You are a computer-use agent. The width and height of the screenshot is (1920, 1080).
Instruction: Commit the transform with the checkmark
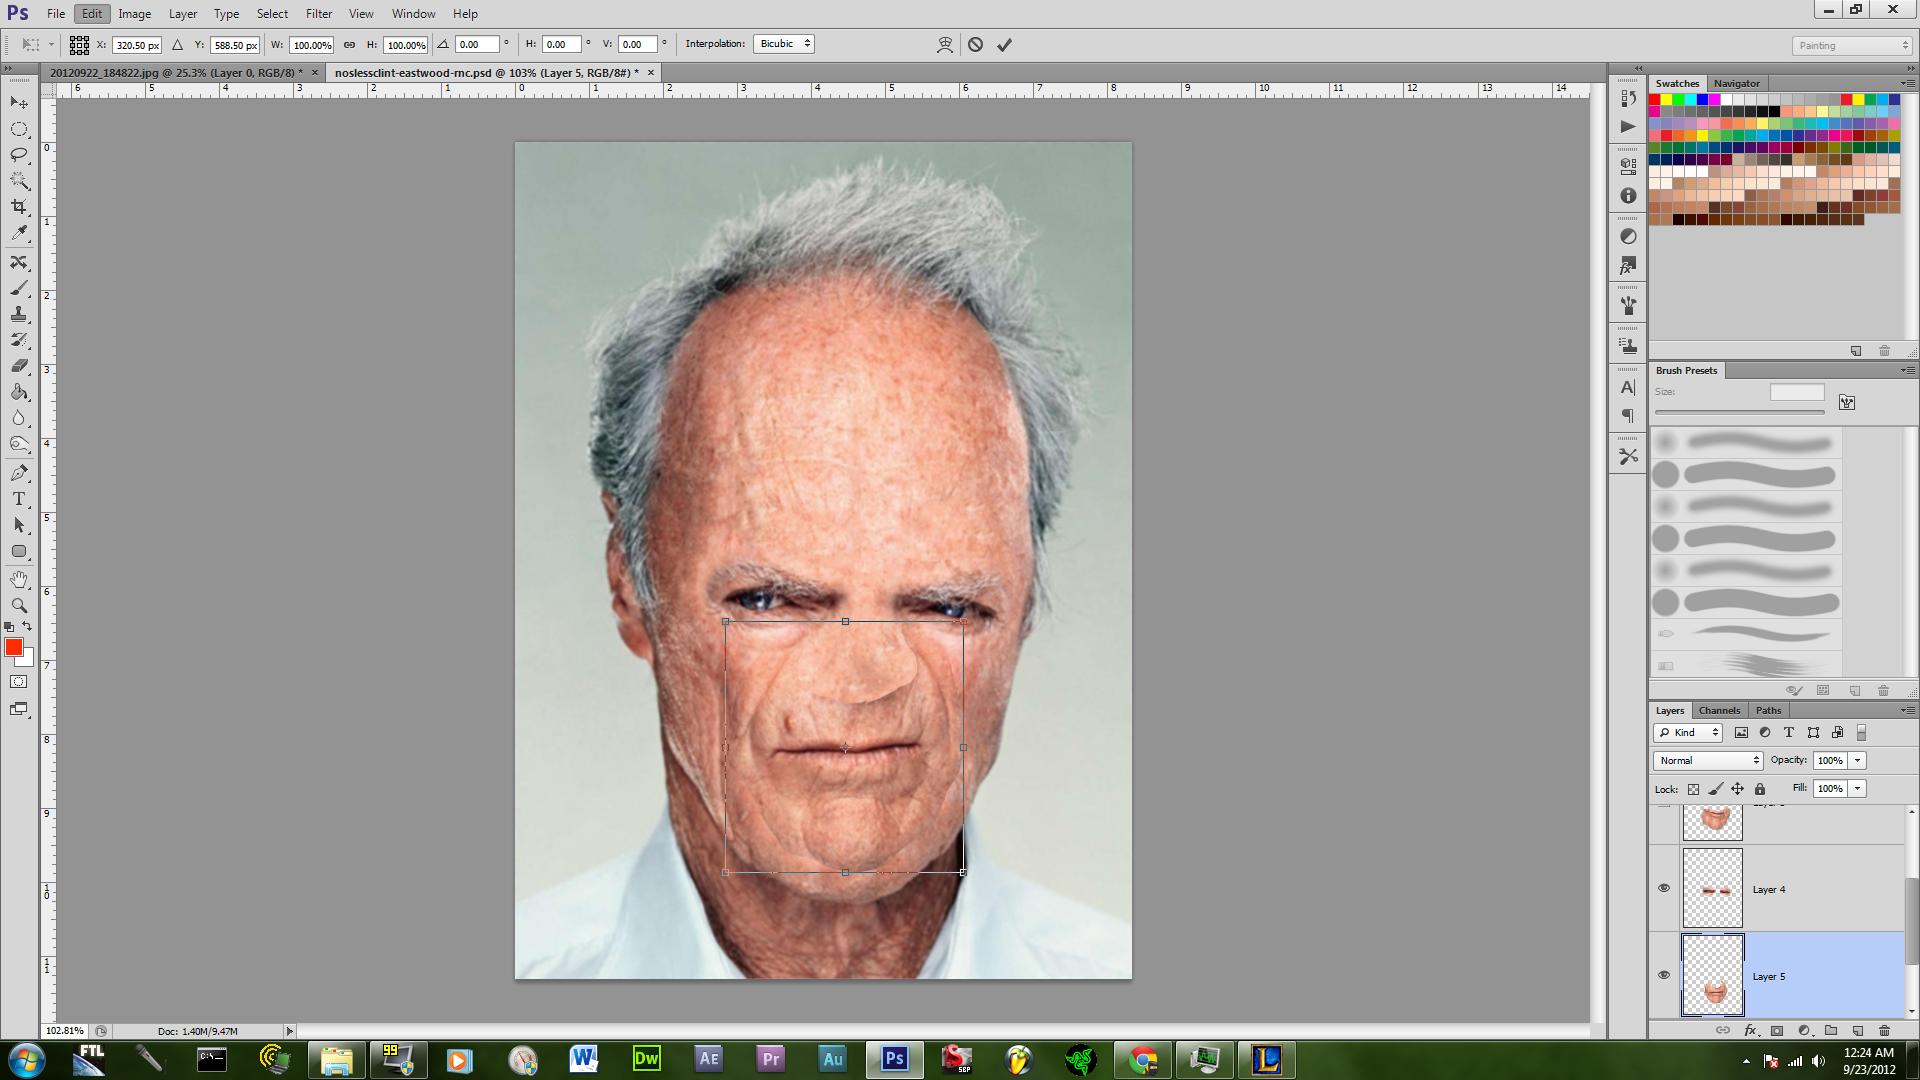coord(1004,45)
